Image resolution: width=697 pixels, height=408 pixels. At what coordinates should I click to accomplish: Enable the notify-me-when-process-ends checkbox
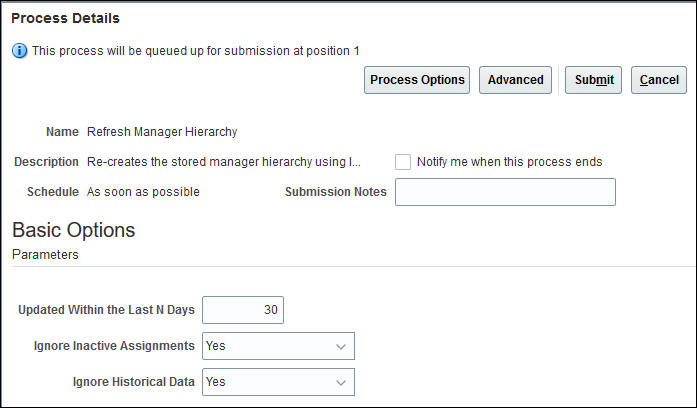[x=403, y=162]
